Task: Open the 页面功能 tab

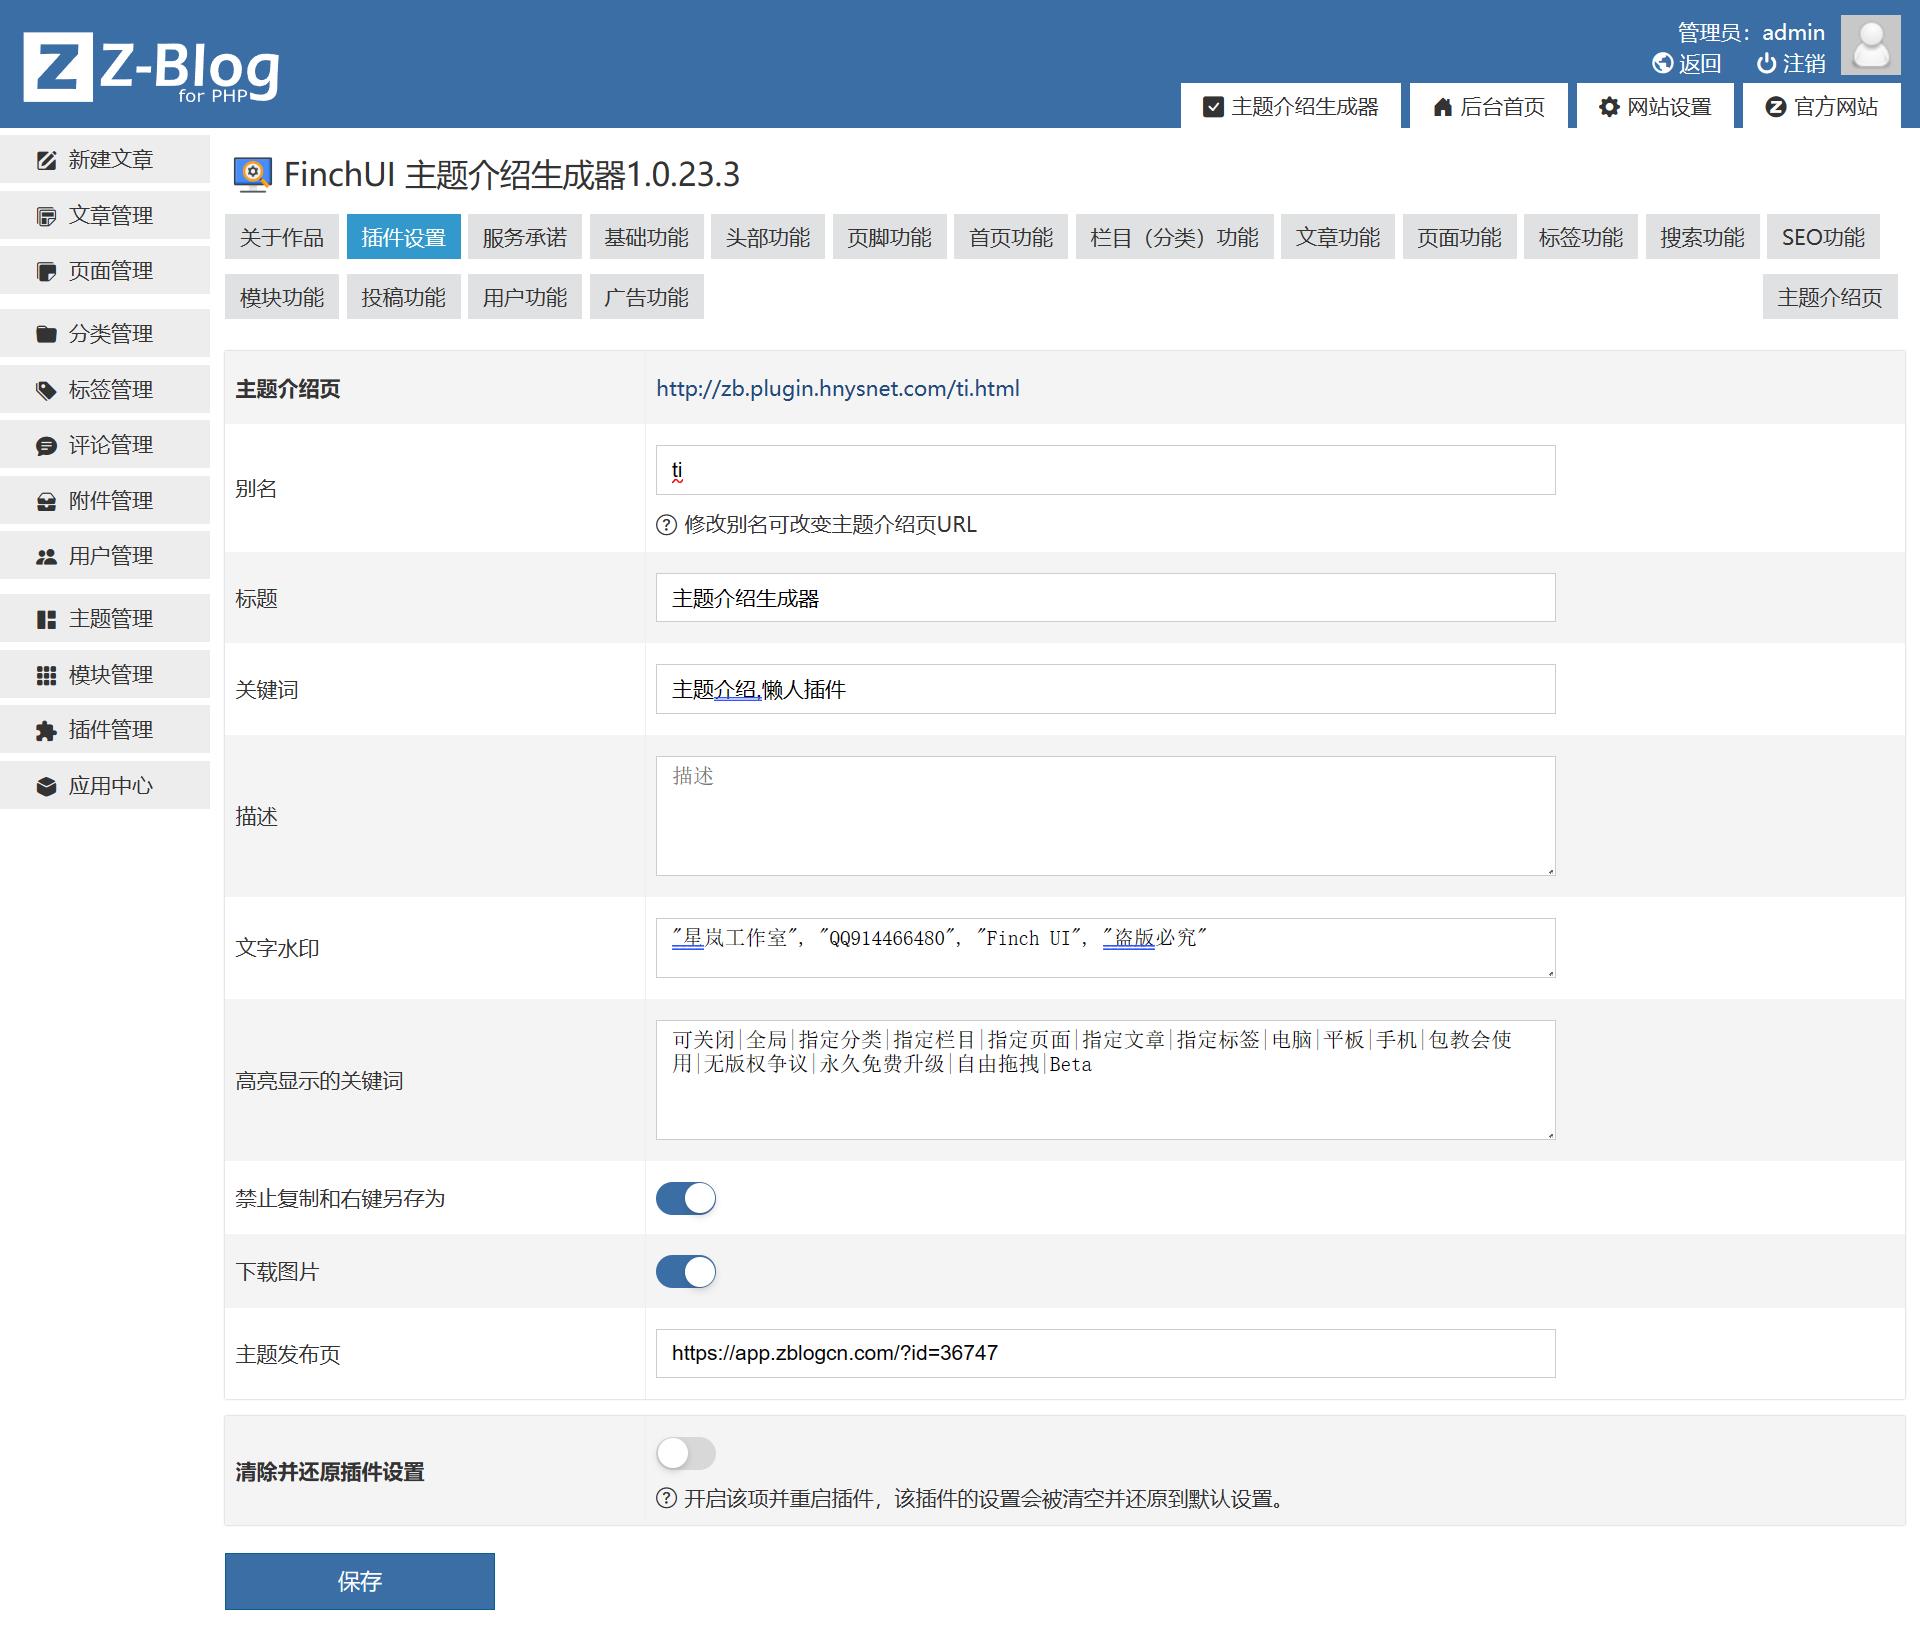Action: [x=1460, y=237]
